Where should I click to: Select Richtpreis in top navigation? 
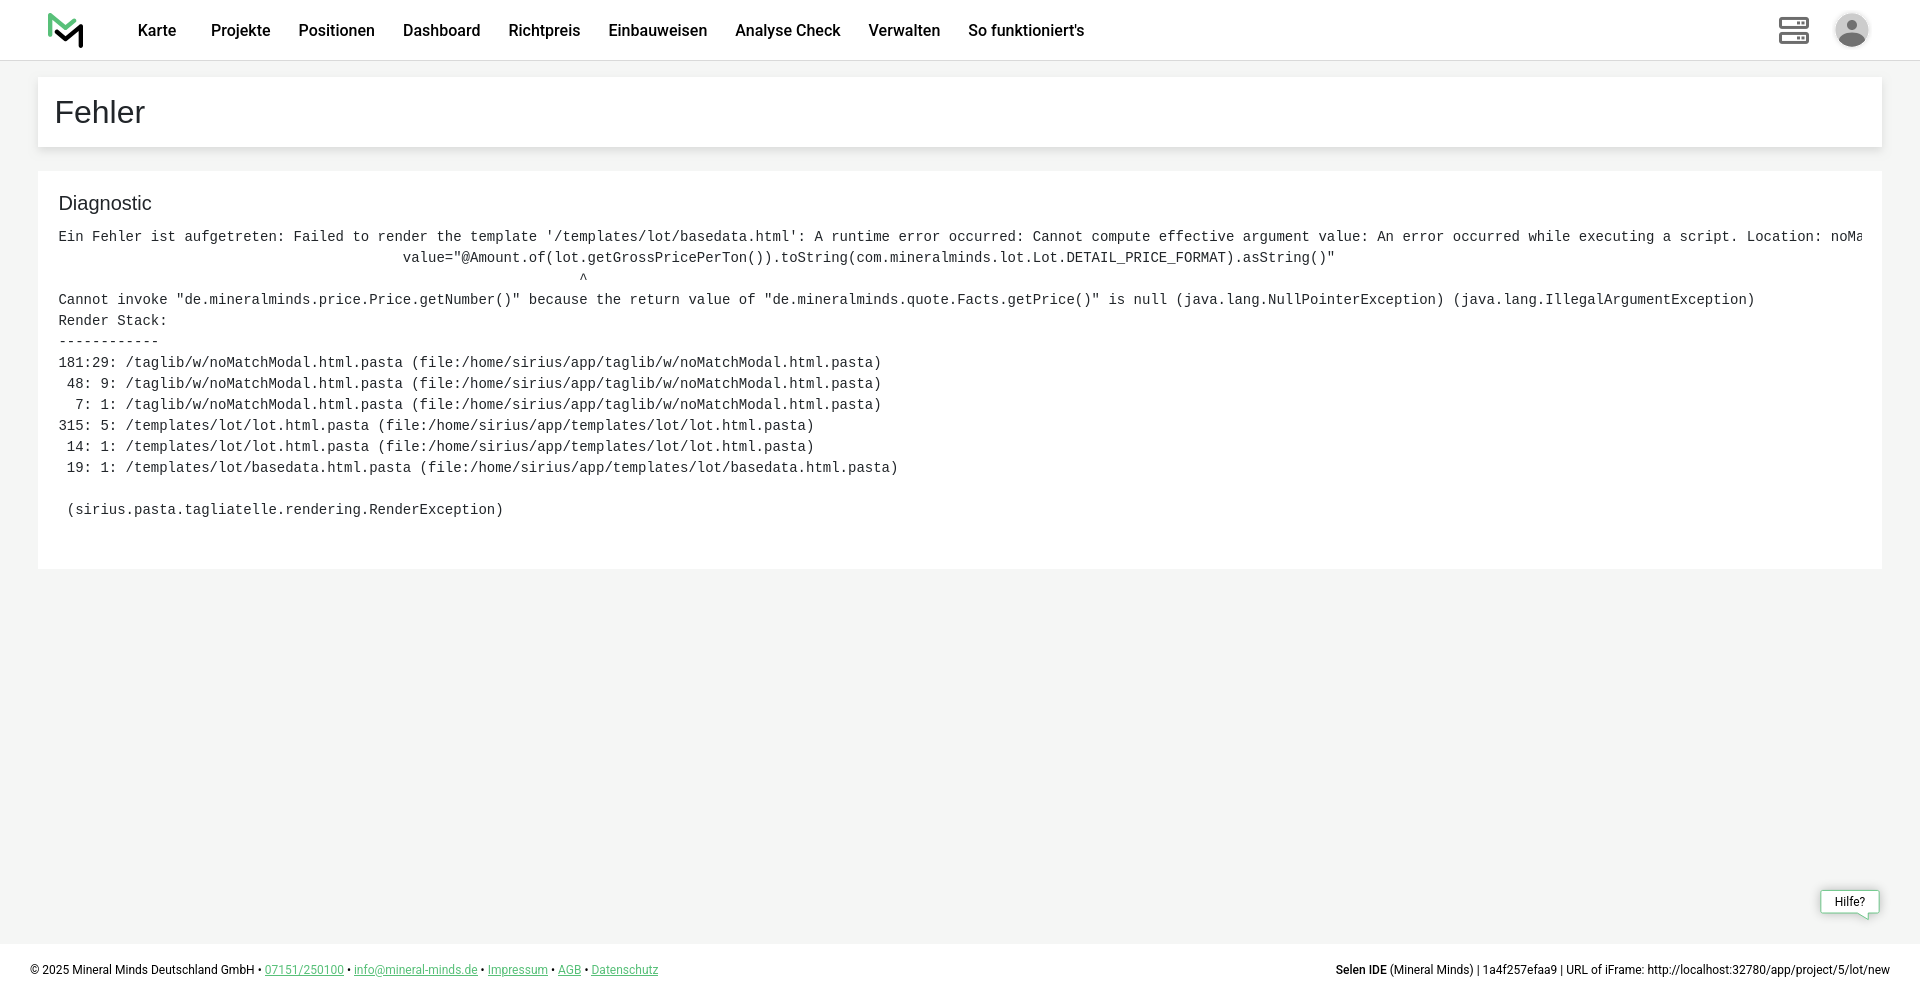point(544,31)
